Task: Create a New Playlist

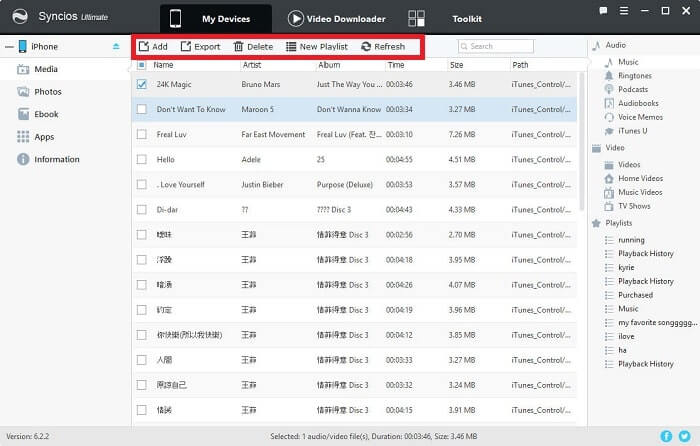Action: pos(317,46)
